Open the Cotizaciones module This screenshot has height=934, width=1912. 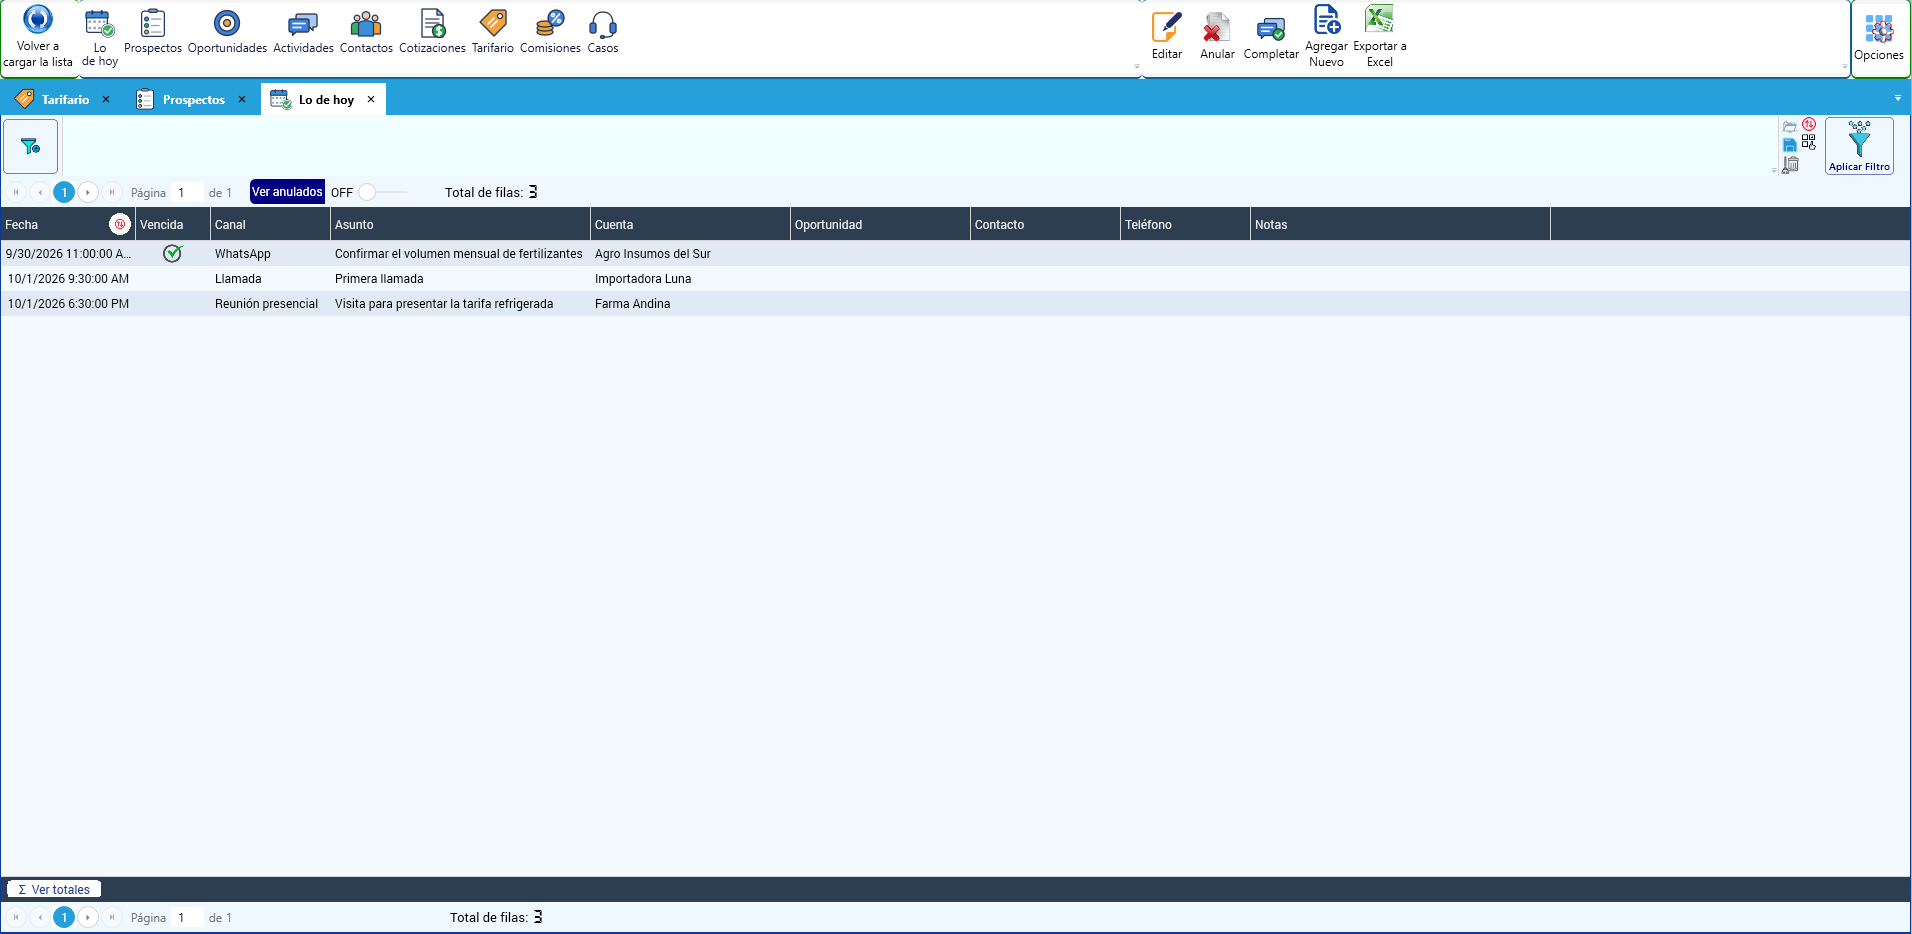point(432,32)
